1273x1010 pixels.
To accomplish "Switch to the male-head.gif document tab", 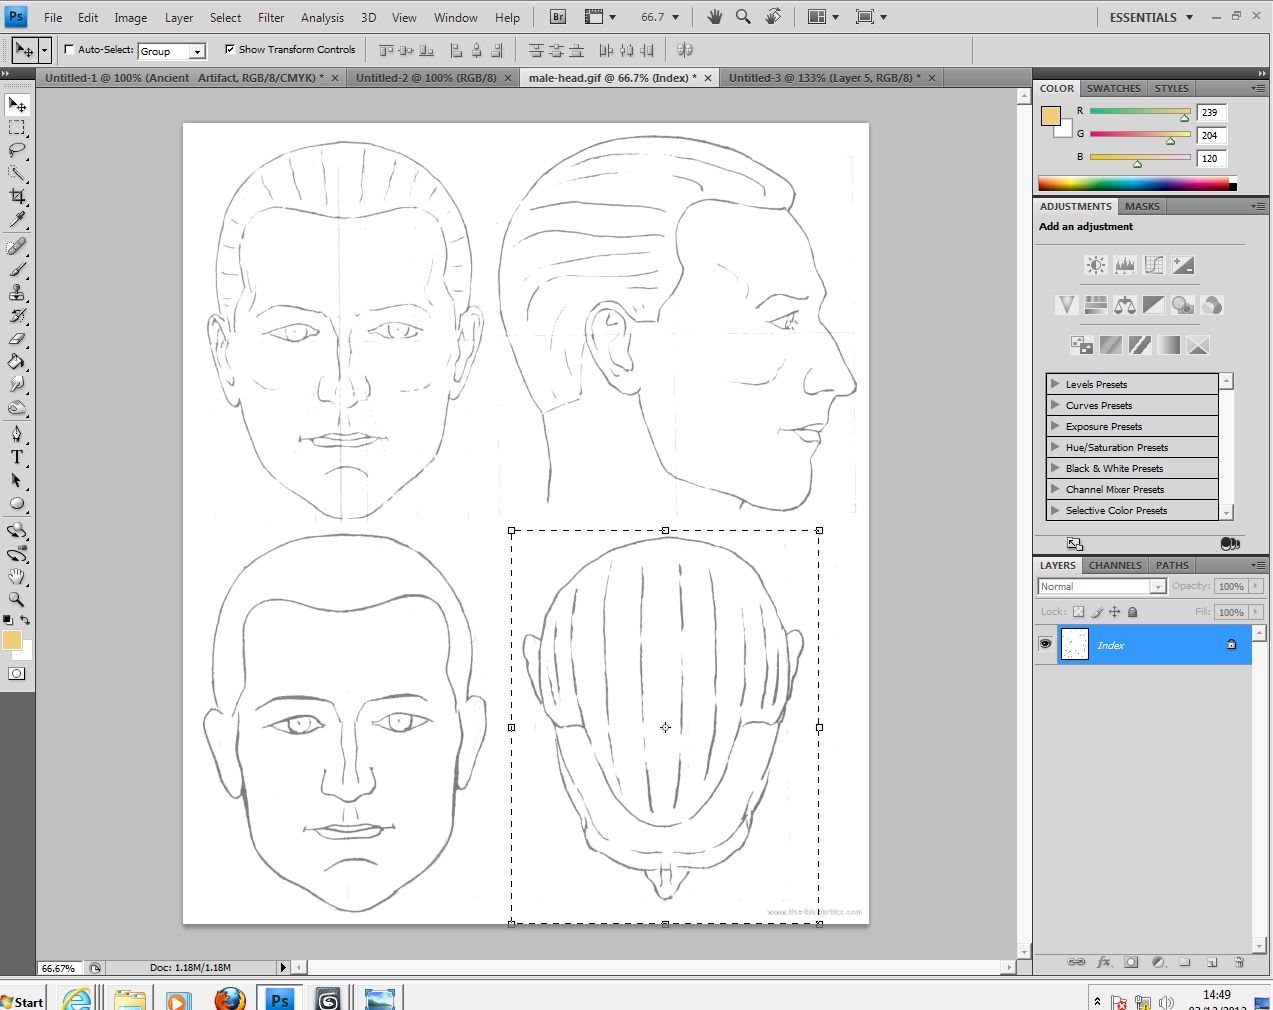I will (610, 77).
